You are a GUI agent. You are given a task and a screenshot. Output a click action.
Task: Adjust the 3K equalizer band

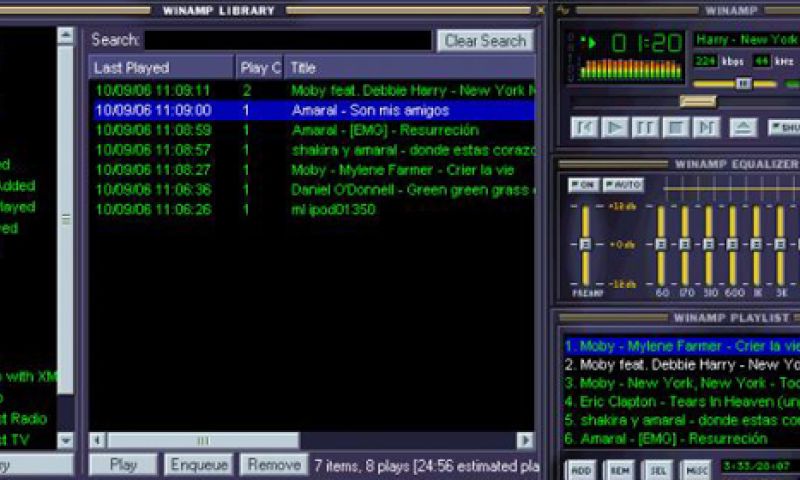click(780, 244)
